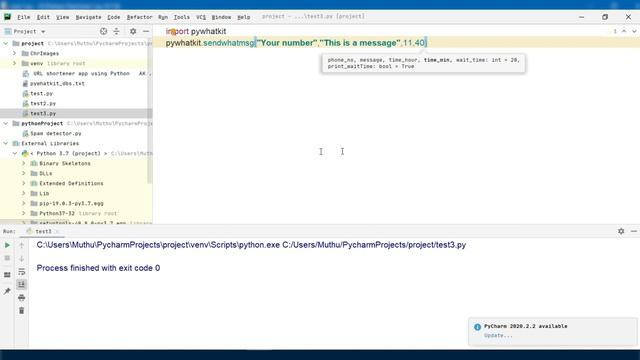The width and height of the screenshot is (640, 360).
Task: Open the VCS menu
Action: tap(201, 17)
